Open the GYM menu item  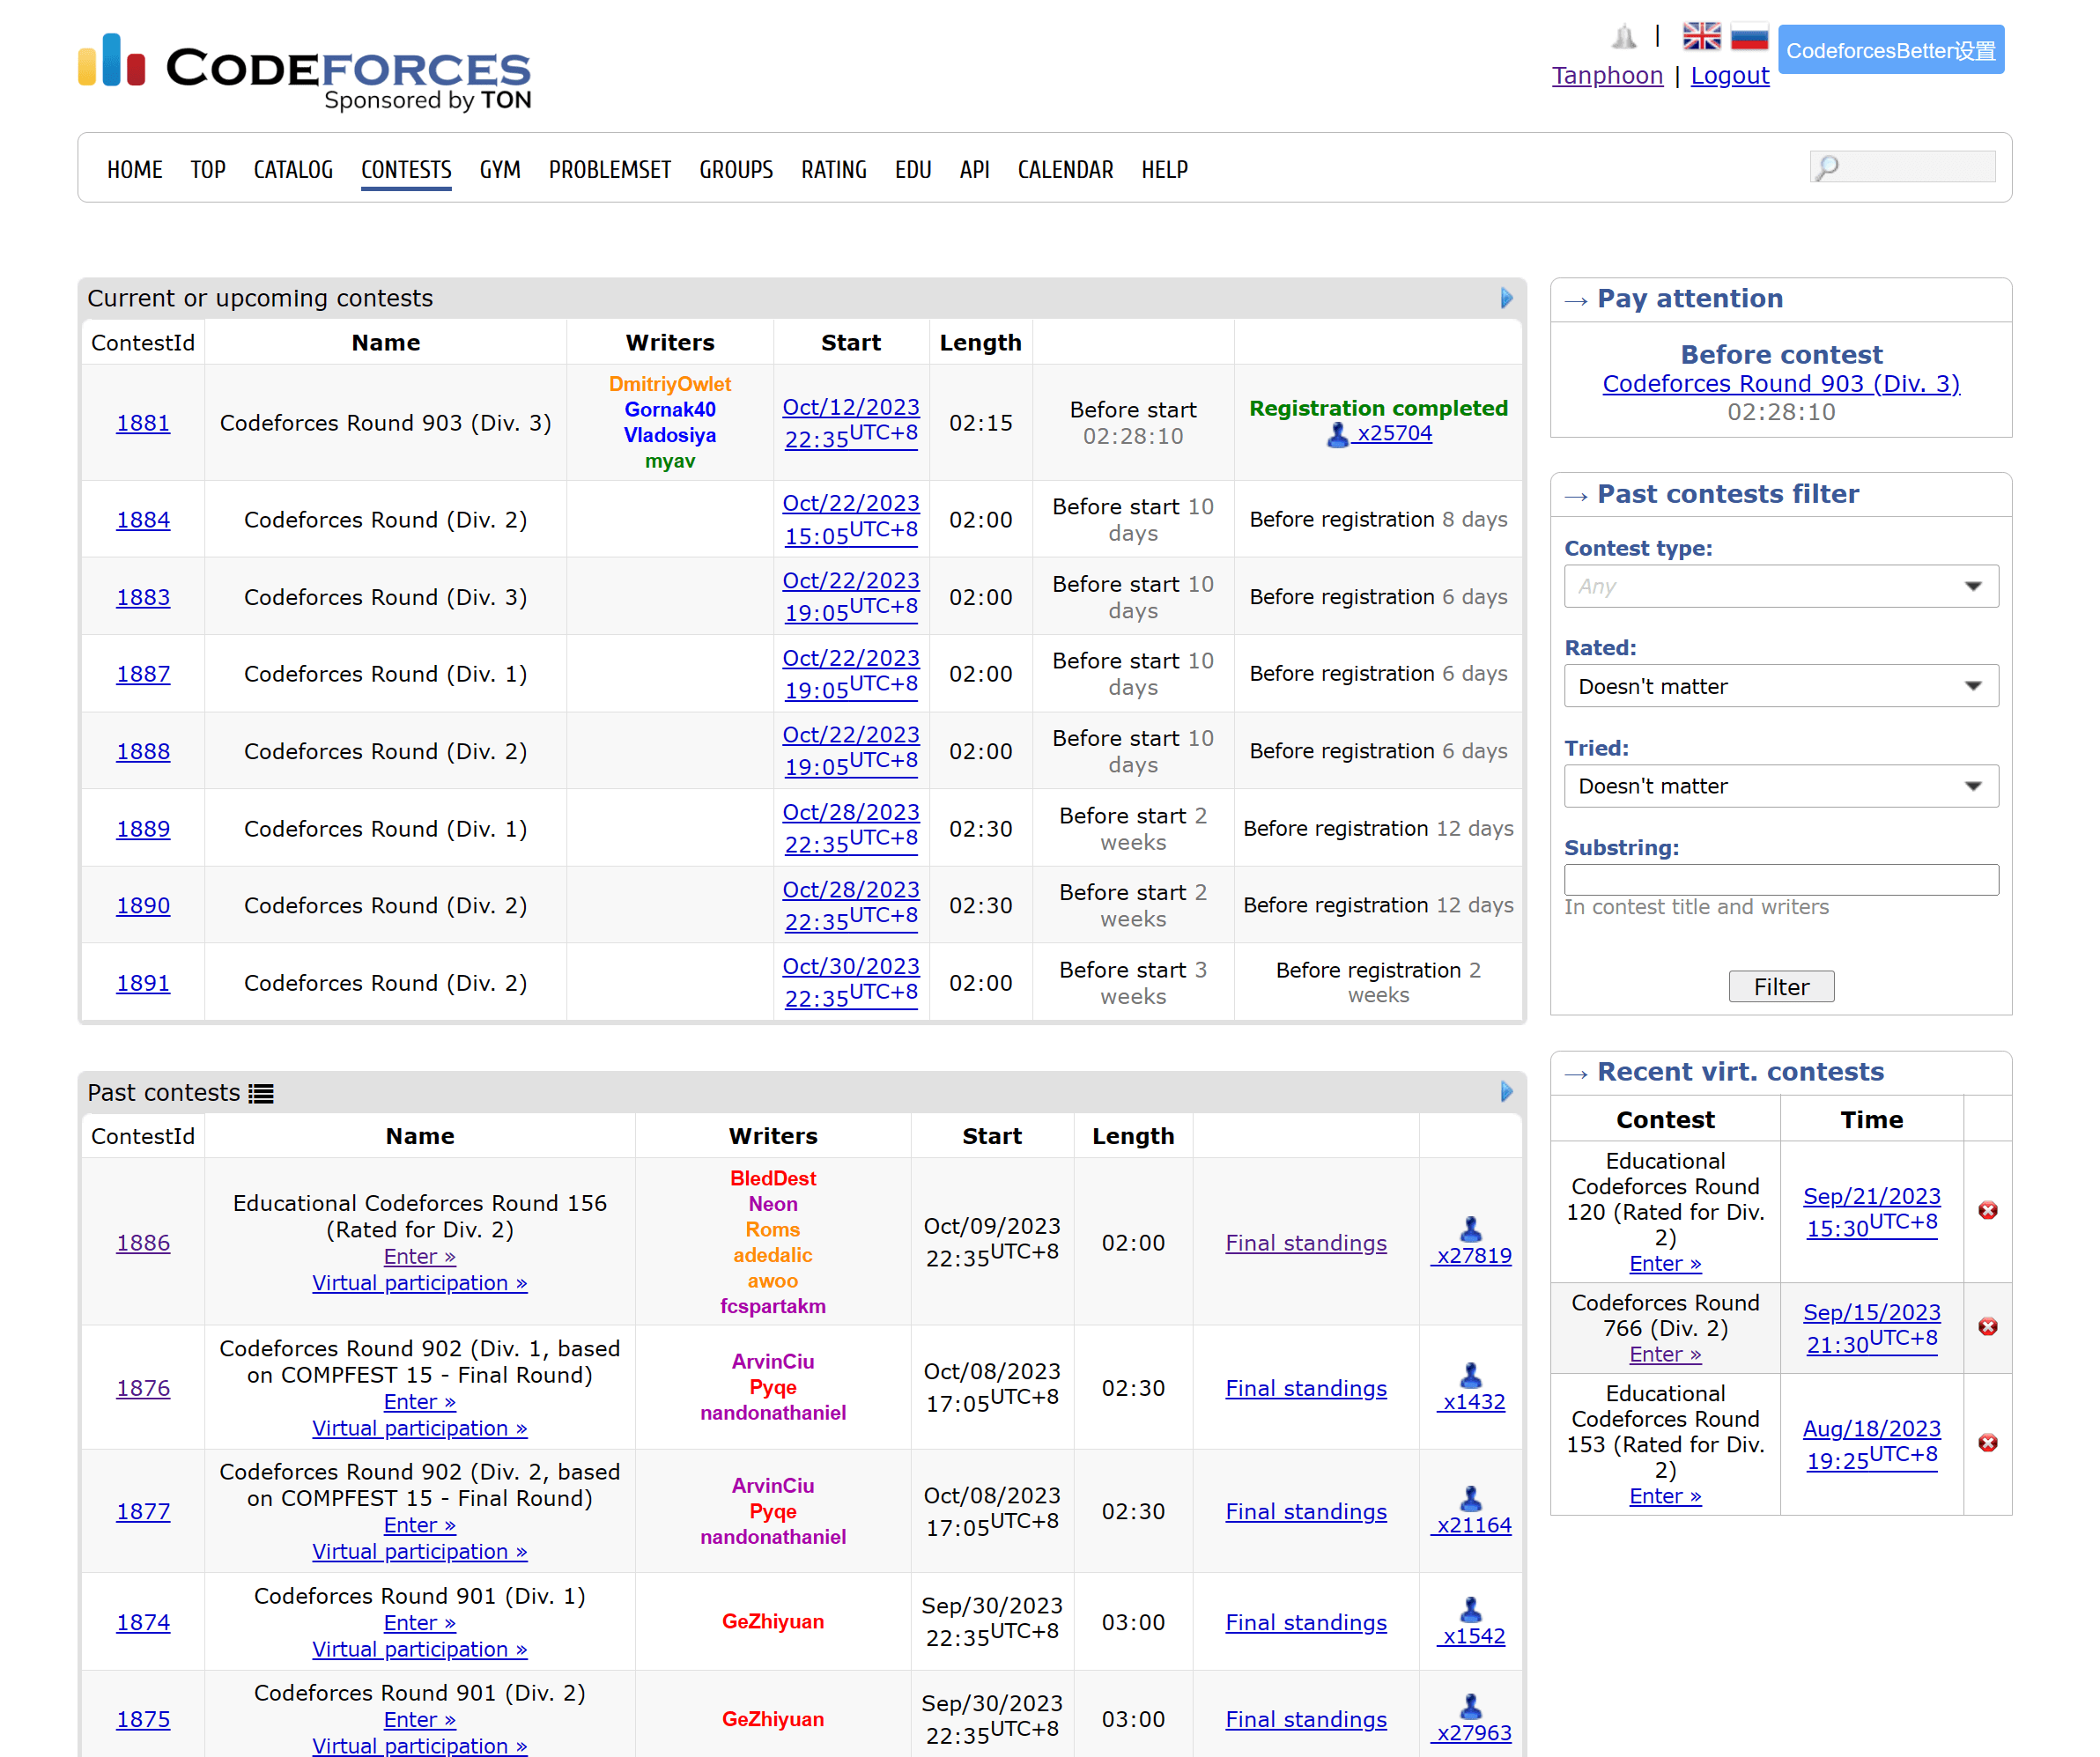tap(500, 169)
